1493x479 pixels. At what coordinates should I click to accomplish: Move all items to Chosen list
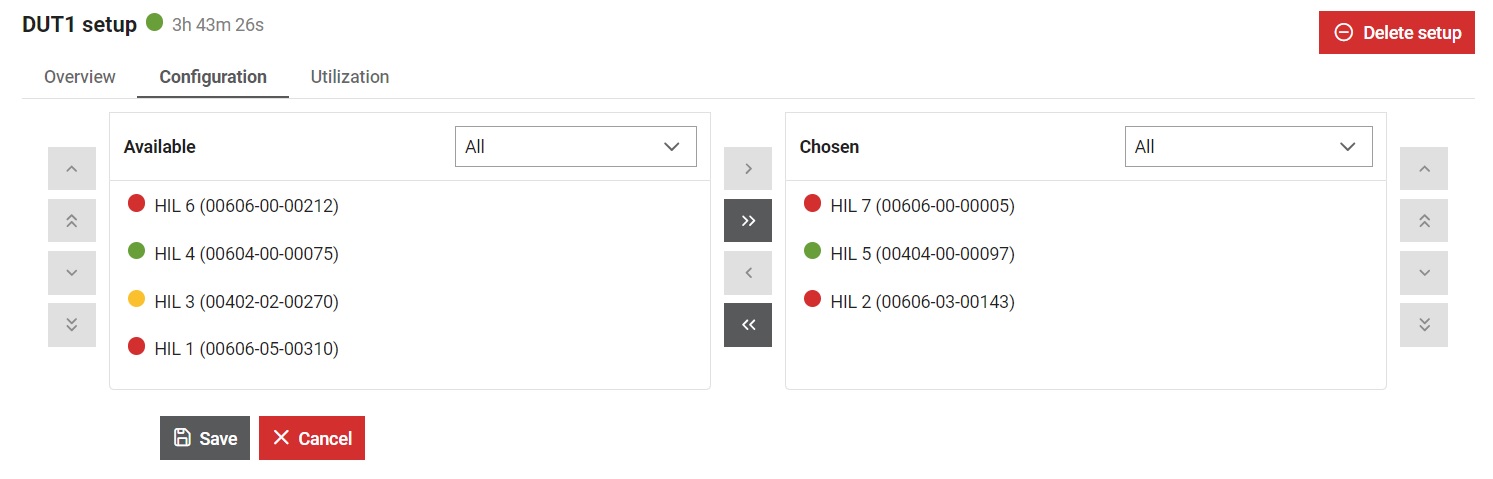748,221
